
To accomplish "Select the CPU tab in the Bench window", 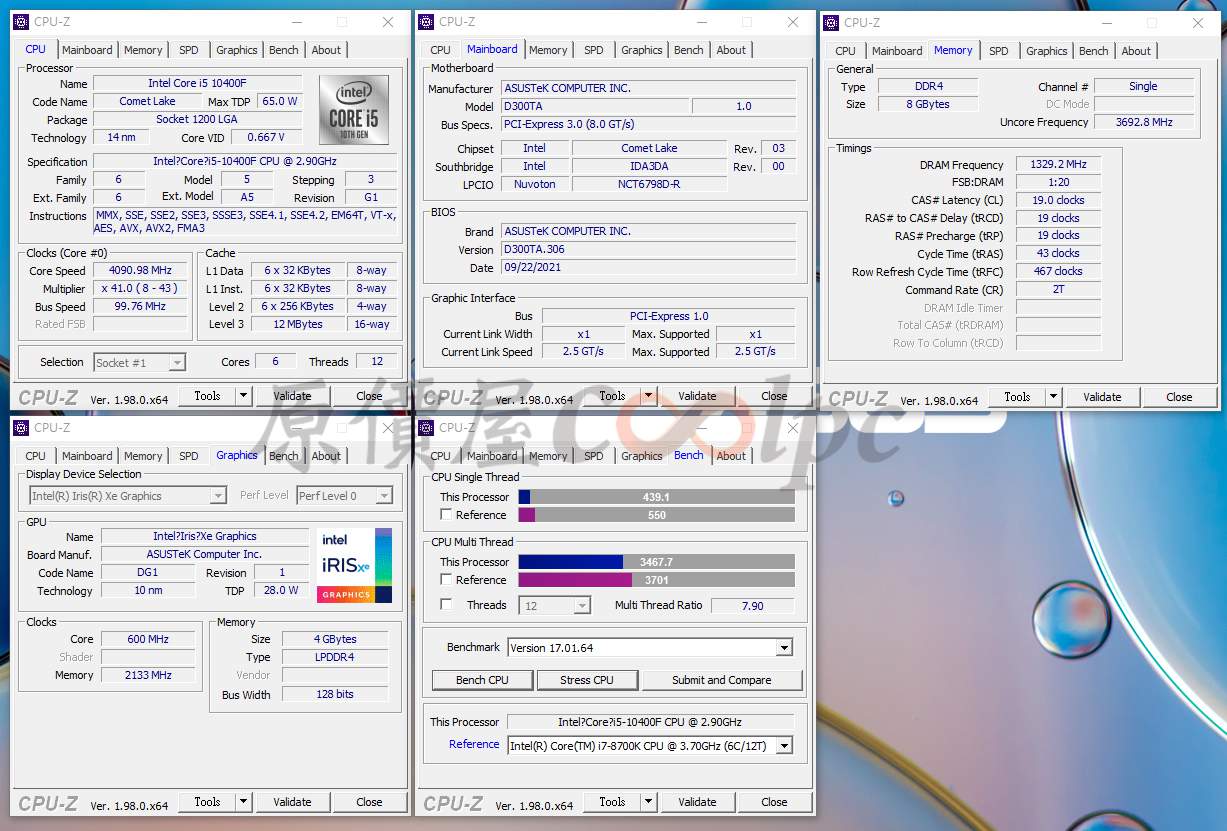I will click(x=441, y=456).
